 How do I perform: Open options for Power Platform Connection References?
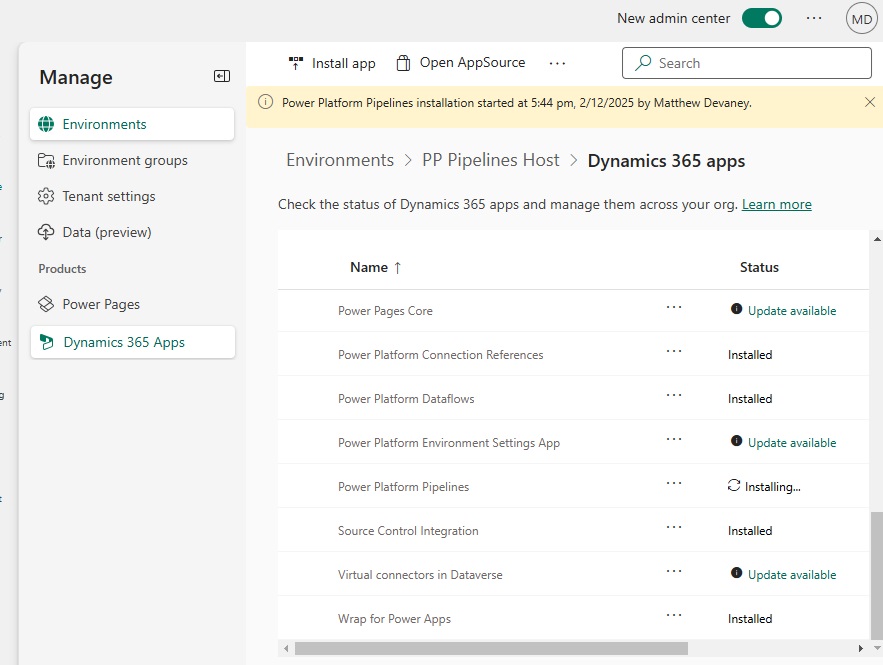(x=674, y=351)
